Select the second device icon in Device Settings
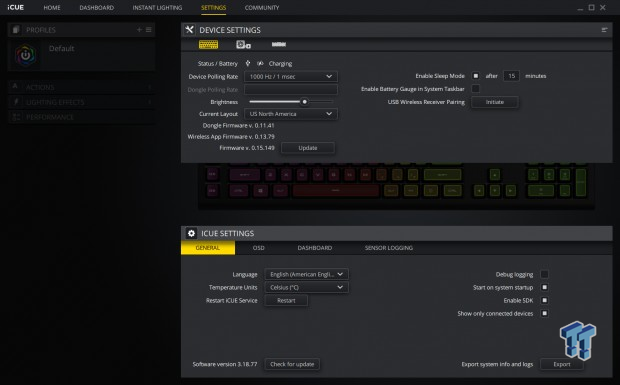Screen dimensions: 620x385 243,44
